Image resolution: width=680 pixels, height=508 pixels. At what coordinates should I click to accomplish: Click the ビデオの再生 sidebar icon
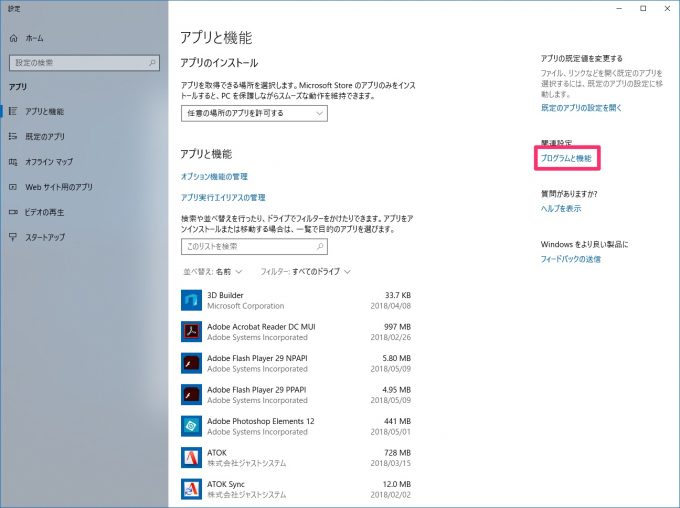coord(13,212)
